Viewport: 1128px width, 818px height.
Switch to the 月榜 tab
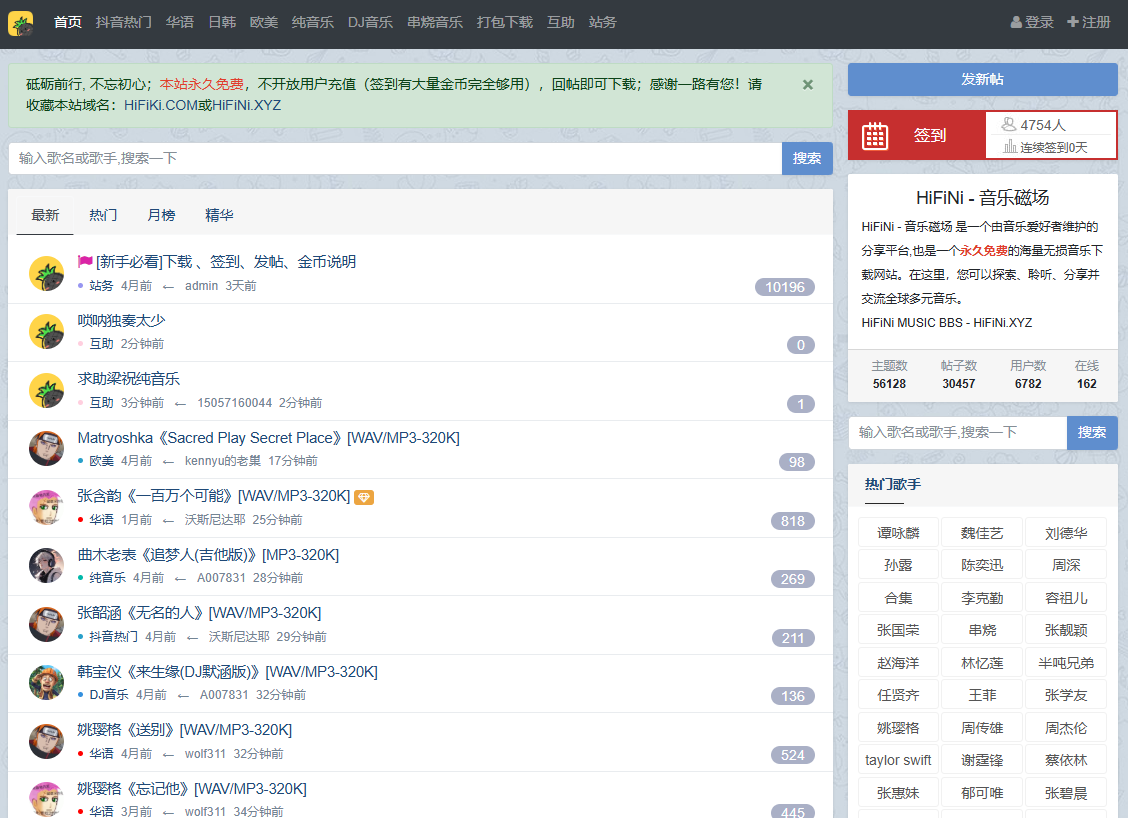[161, 215]
